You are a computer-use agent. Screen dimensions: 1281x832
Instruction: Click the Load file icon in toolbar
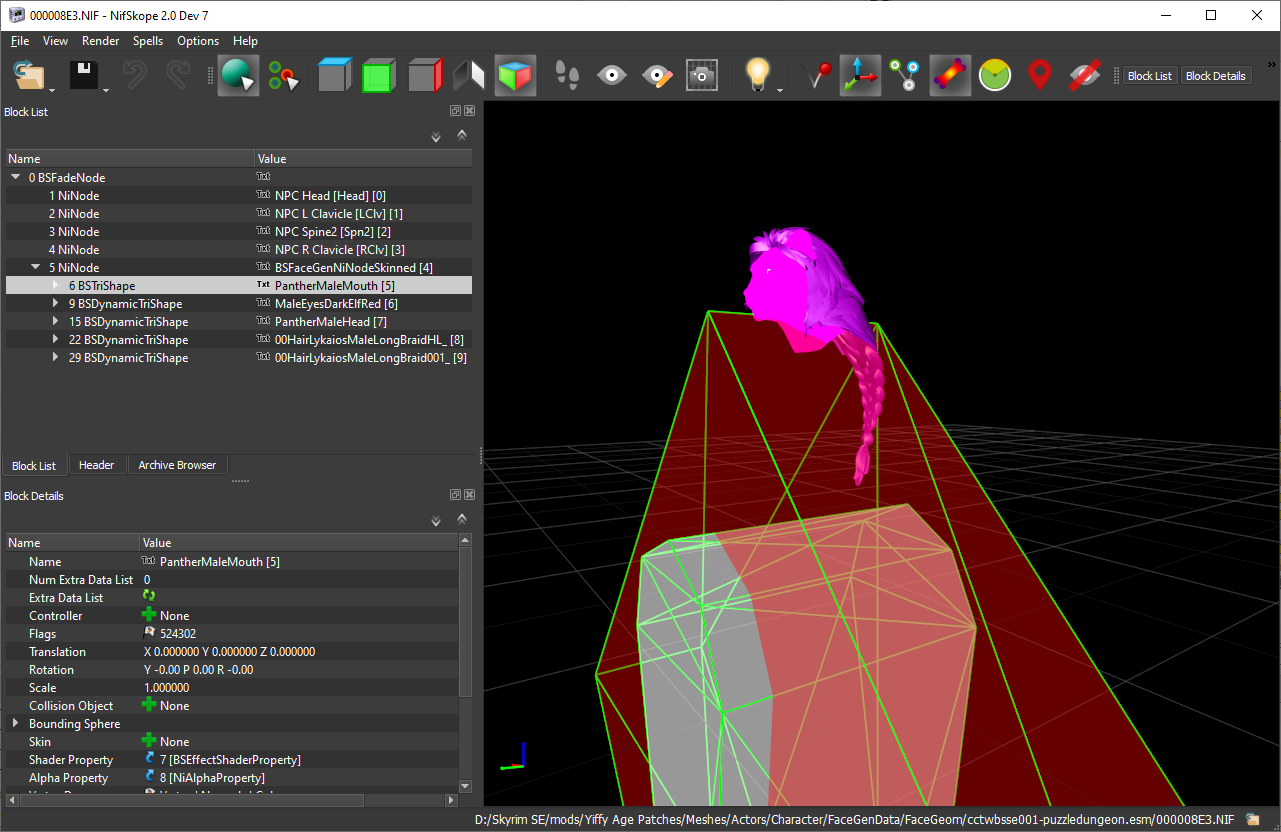pos(30,76)
